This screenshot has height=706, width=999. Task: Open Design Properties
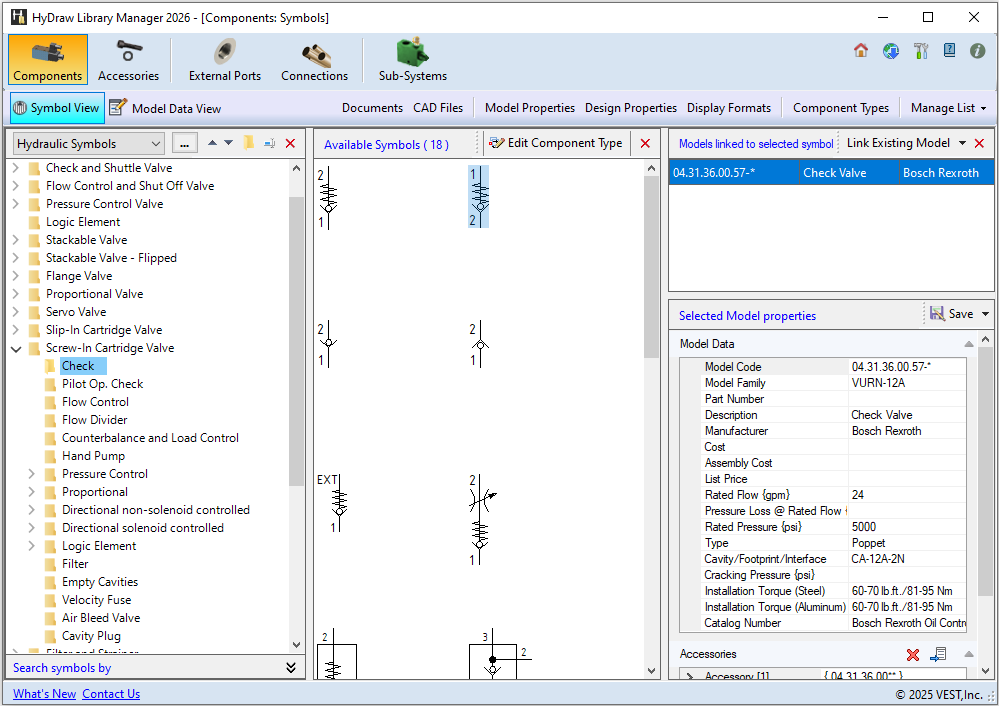(631, 108)
